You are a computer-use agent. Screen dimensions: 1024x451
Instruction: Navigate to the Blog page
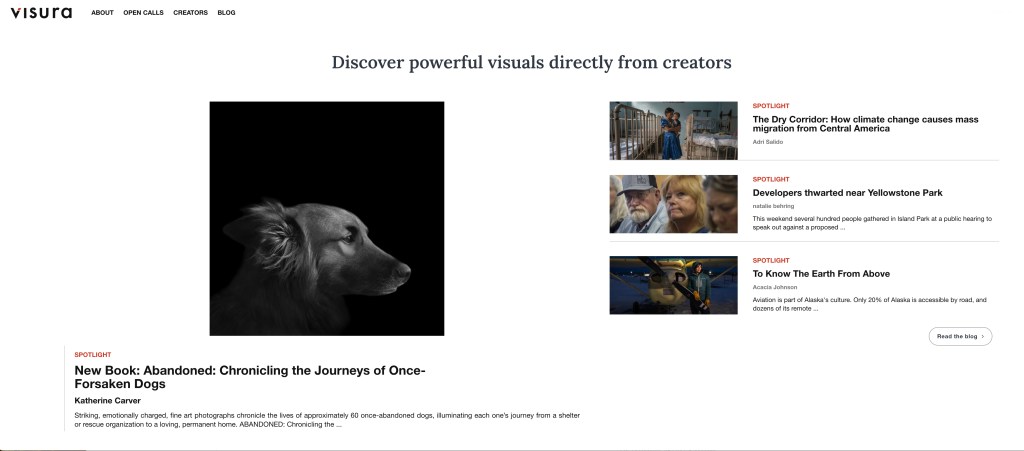[226, 13]
